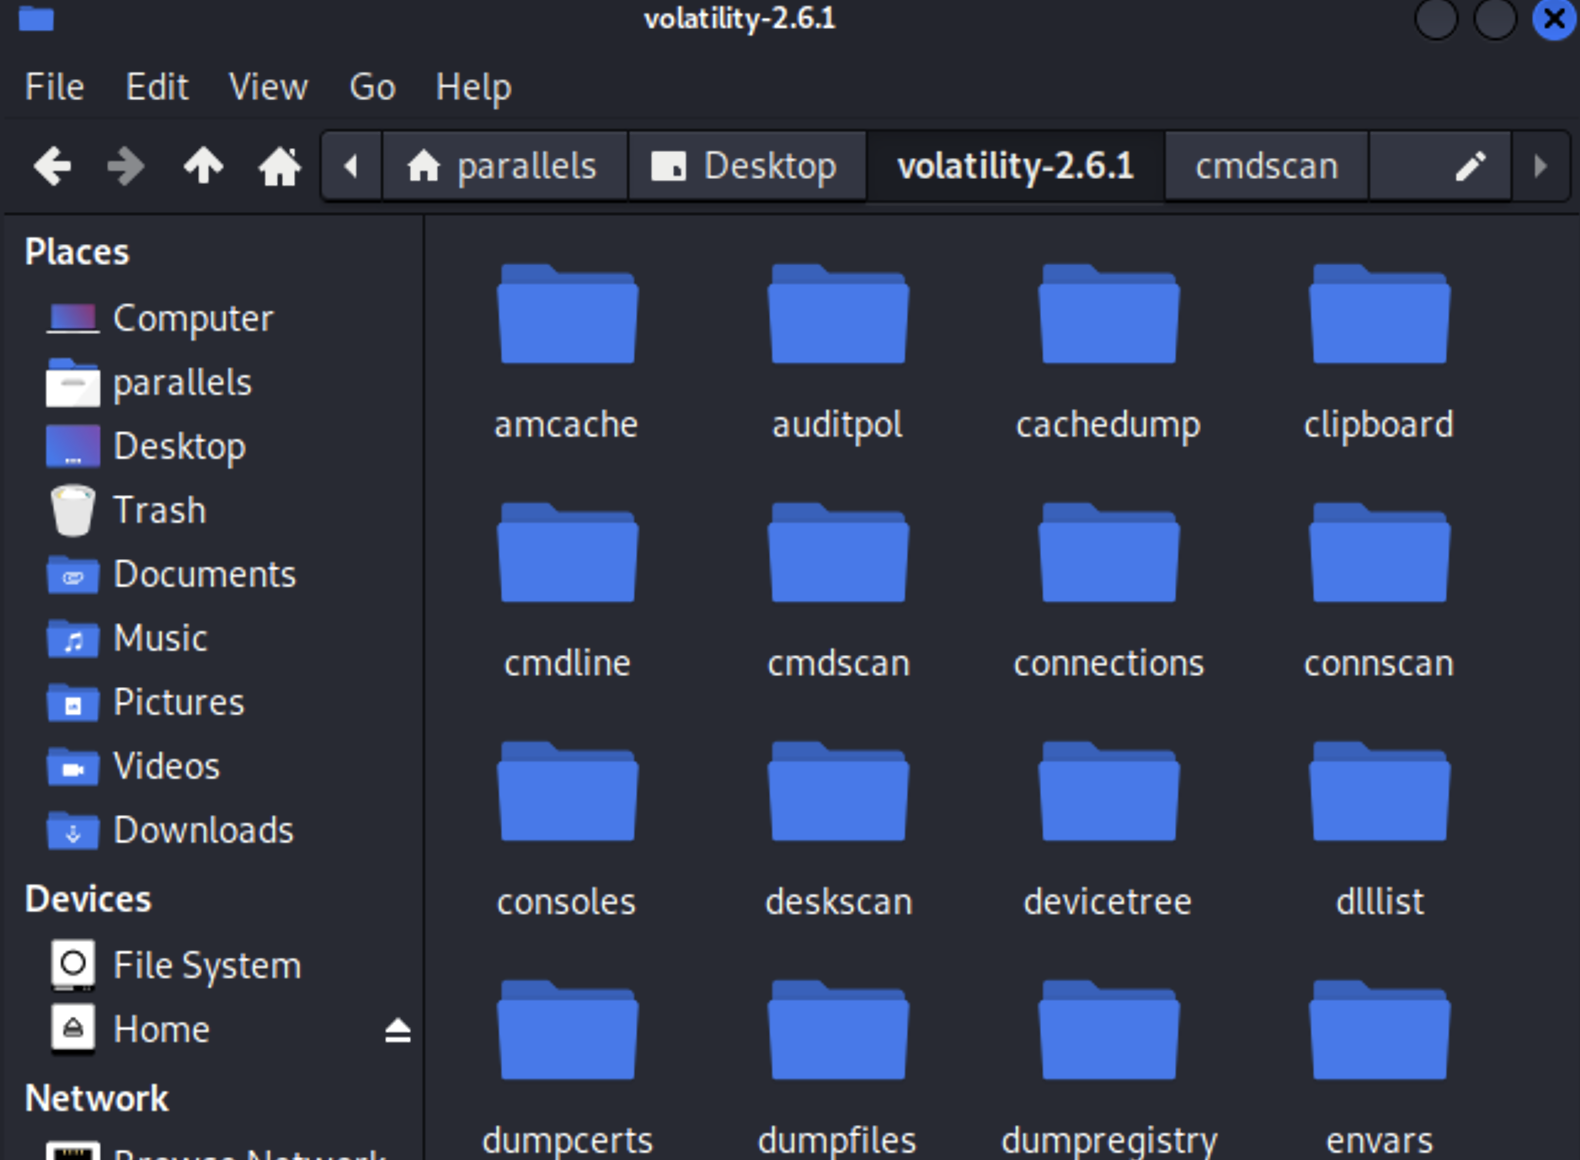
Task: Select the envars folder icon
Action: click(1379, 1031)
